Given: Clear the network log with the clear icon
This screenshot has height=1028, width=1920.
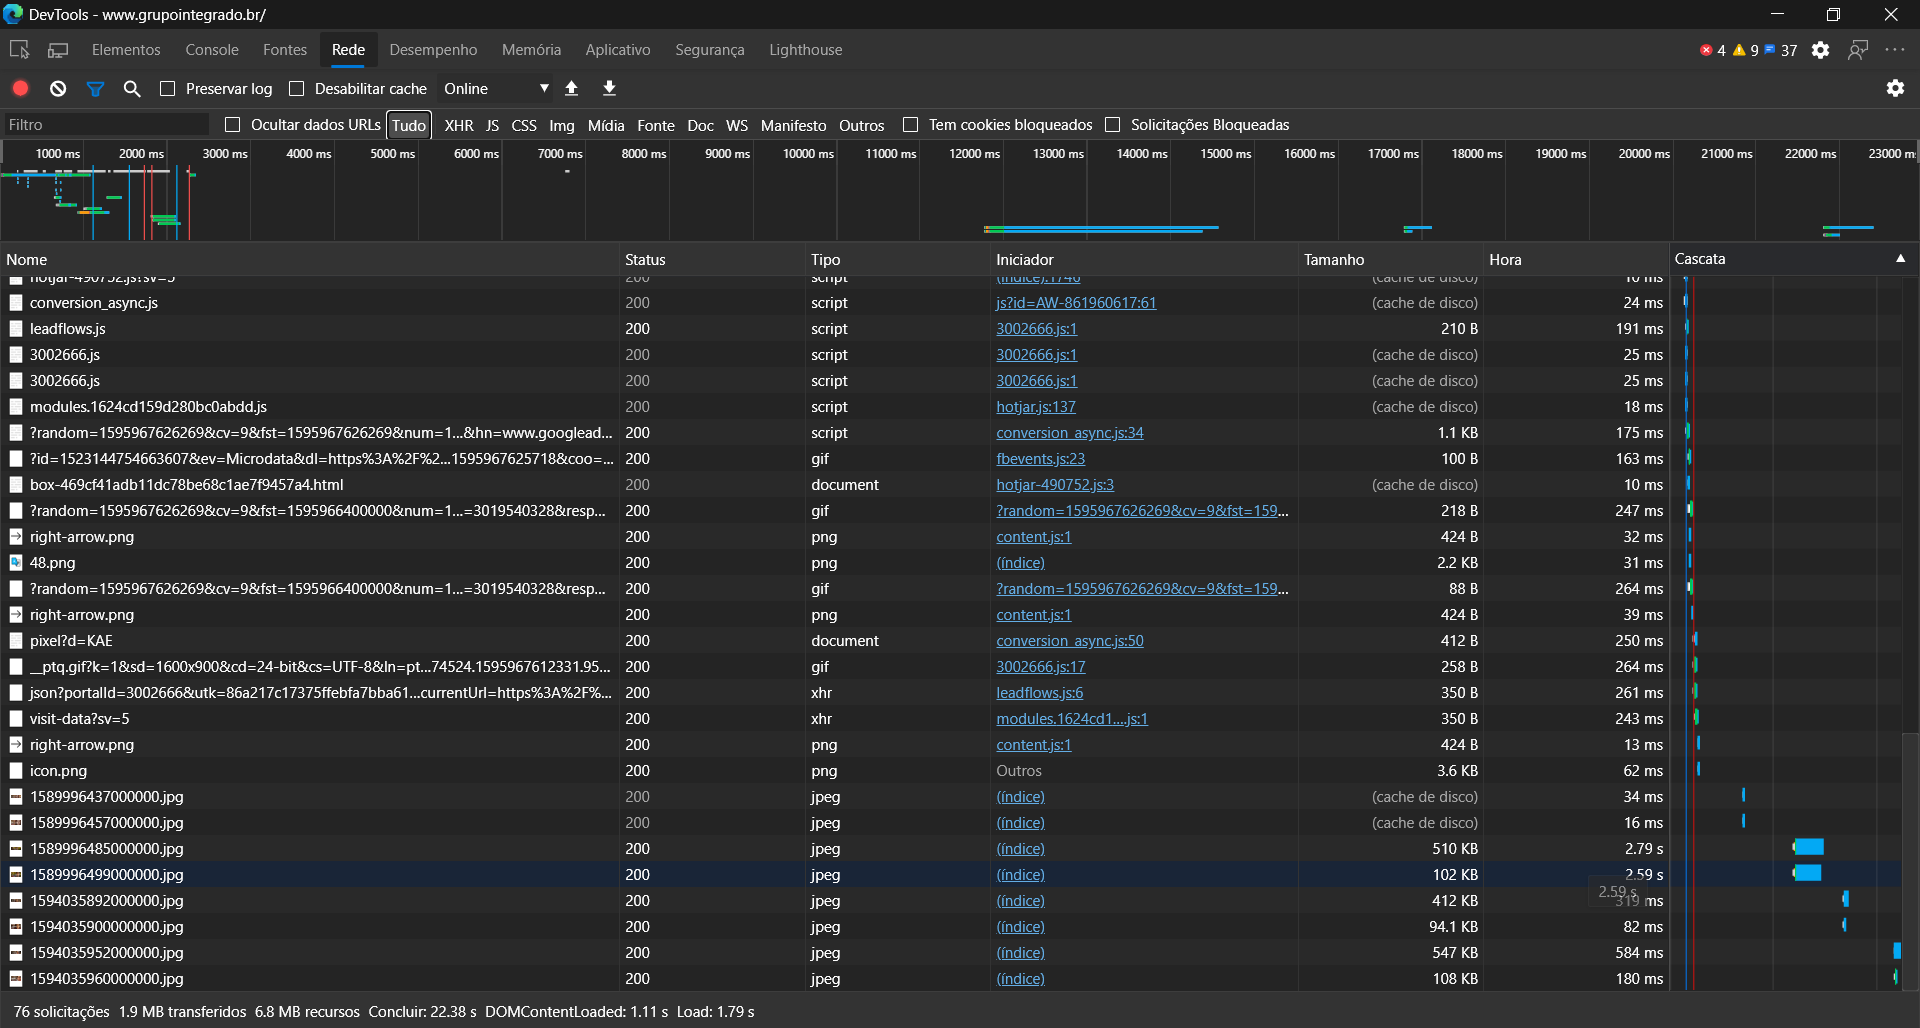Looking at the screenshot, I should (x=58, y=88).
